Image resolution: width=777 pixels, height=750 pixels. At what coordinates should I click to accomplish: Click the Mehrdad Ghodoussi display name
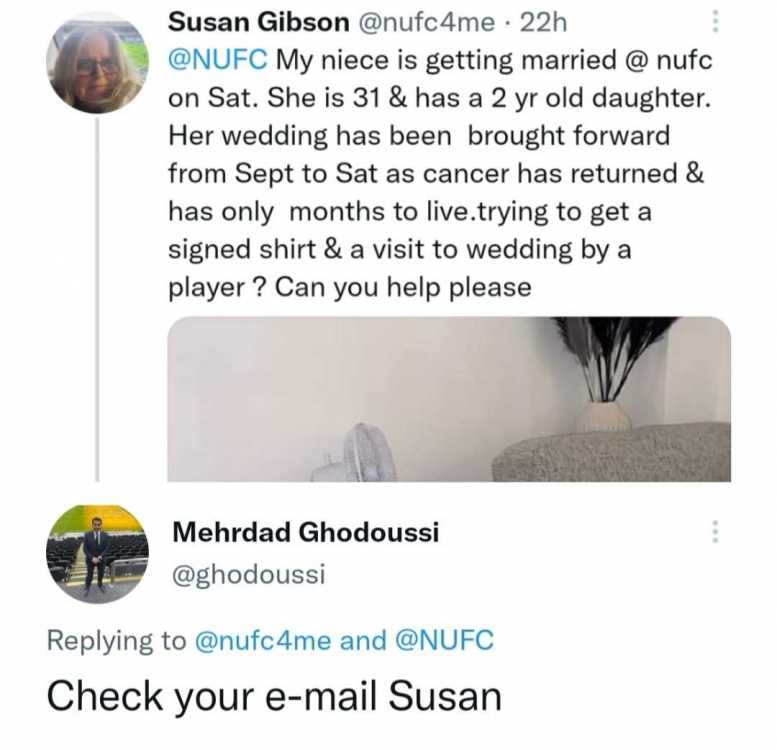306,532
